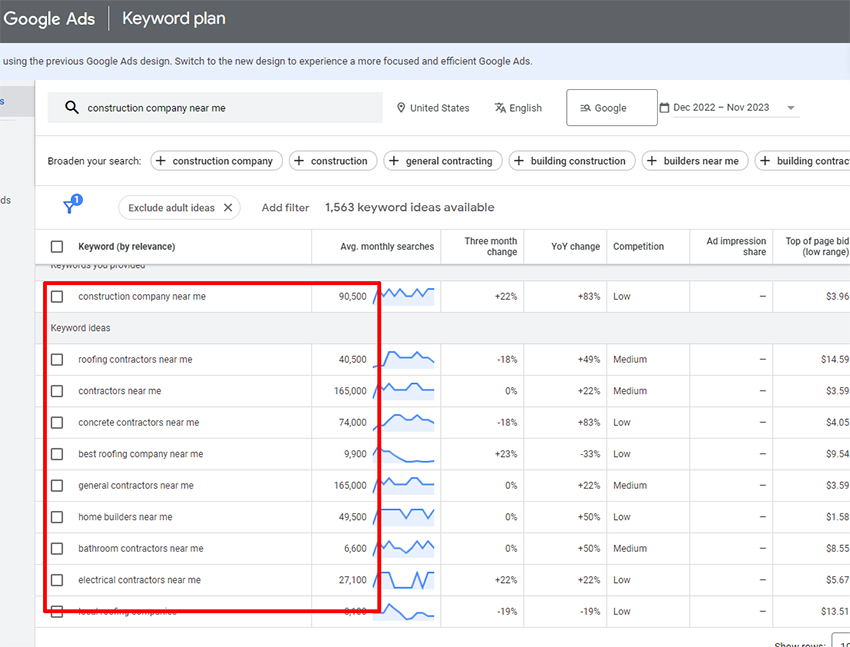Check 'electrical contractors near me' row

pos(57,580)
